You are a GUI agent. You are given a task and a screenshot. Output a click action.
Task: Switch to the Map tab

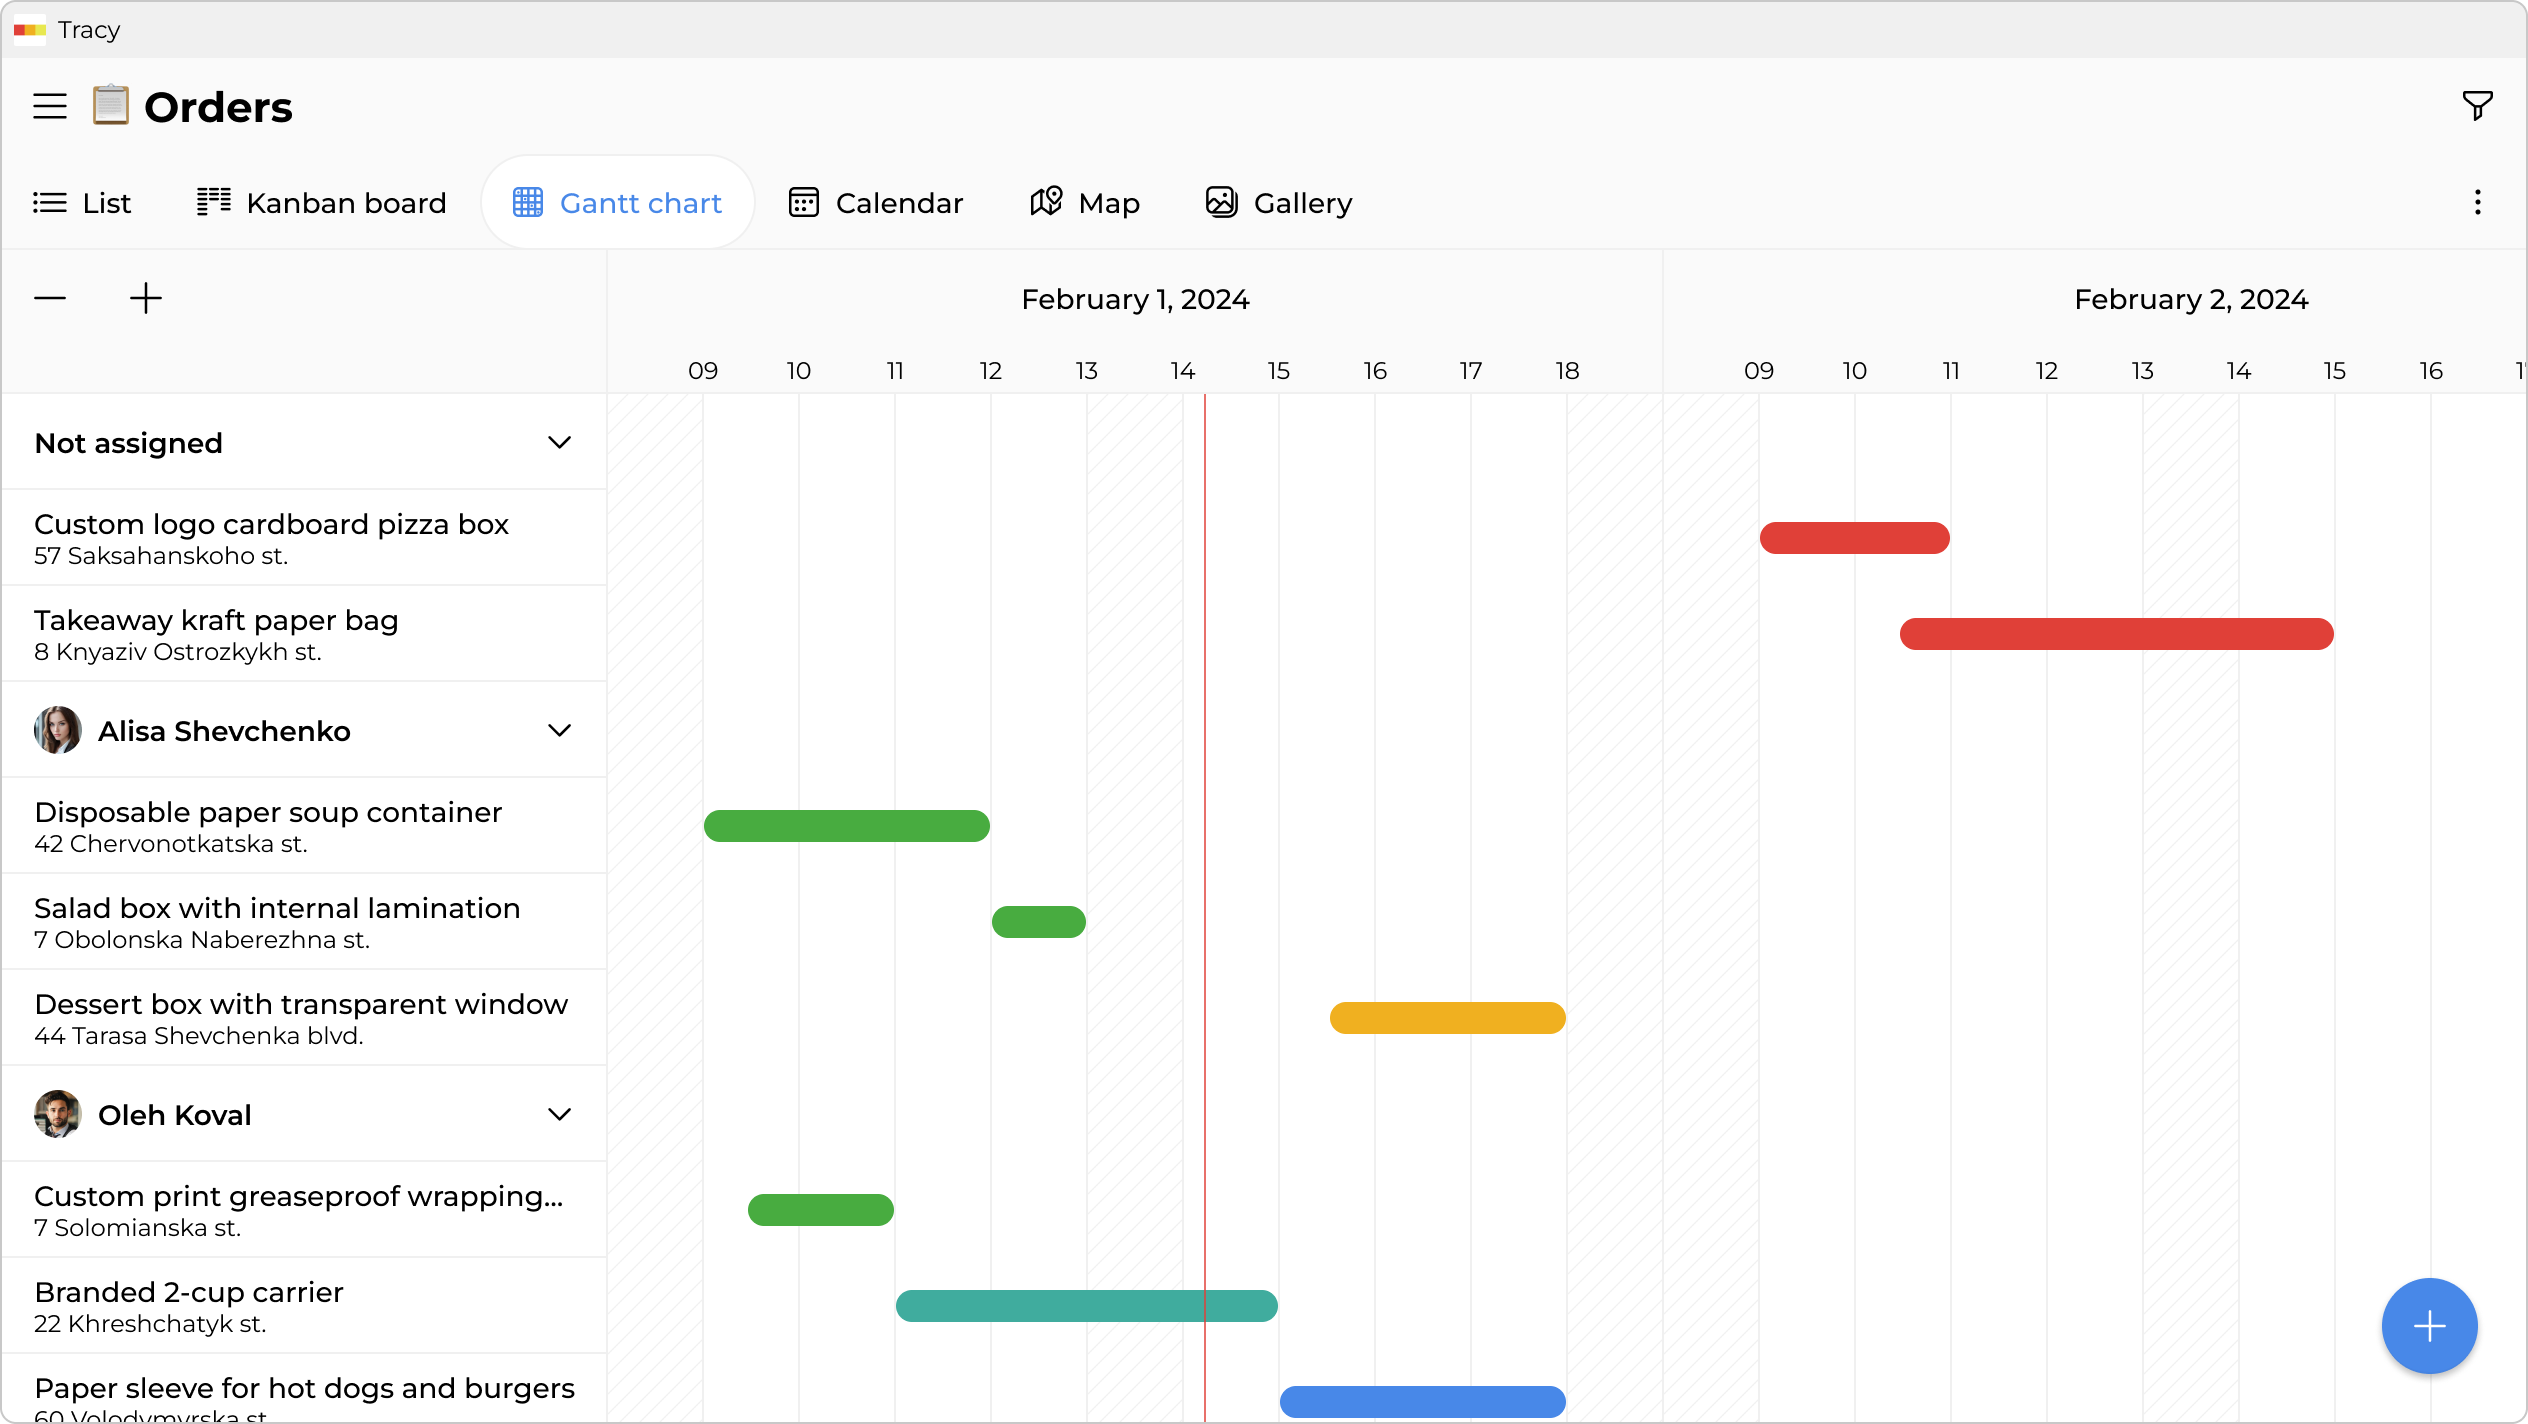tap(1086, 202)
